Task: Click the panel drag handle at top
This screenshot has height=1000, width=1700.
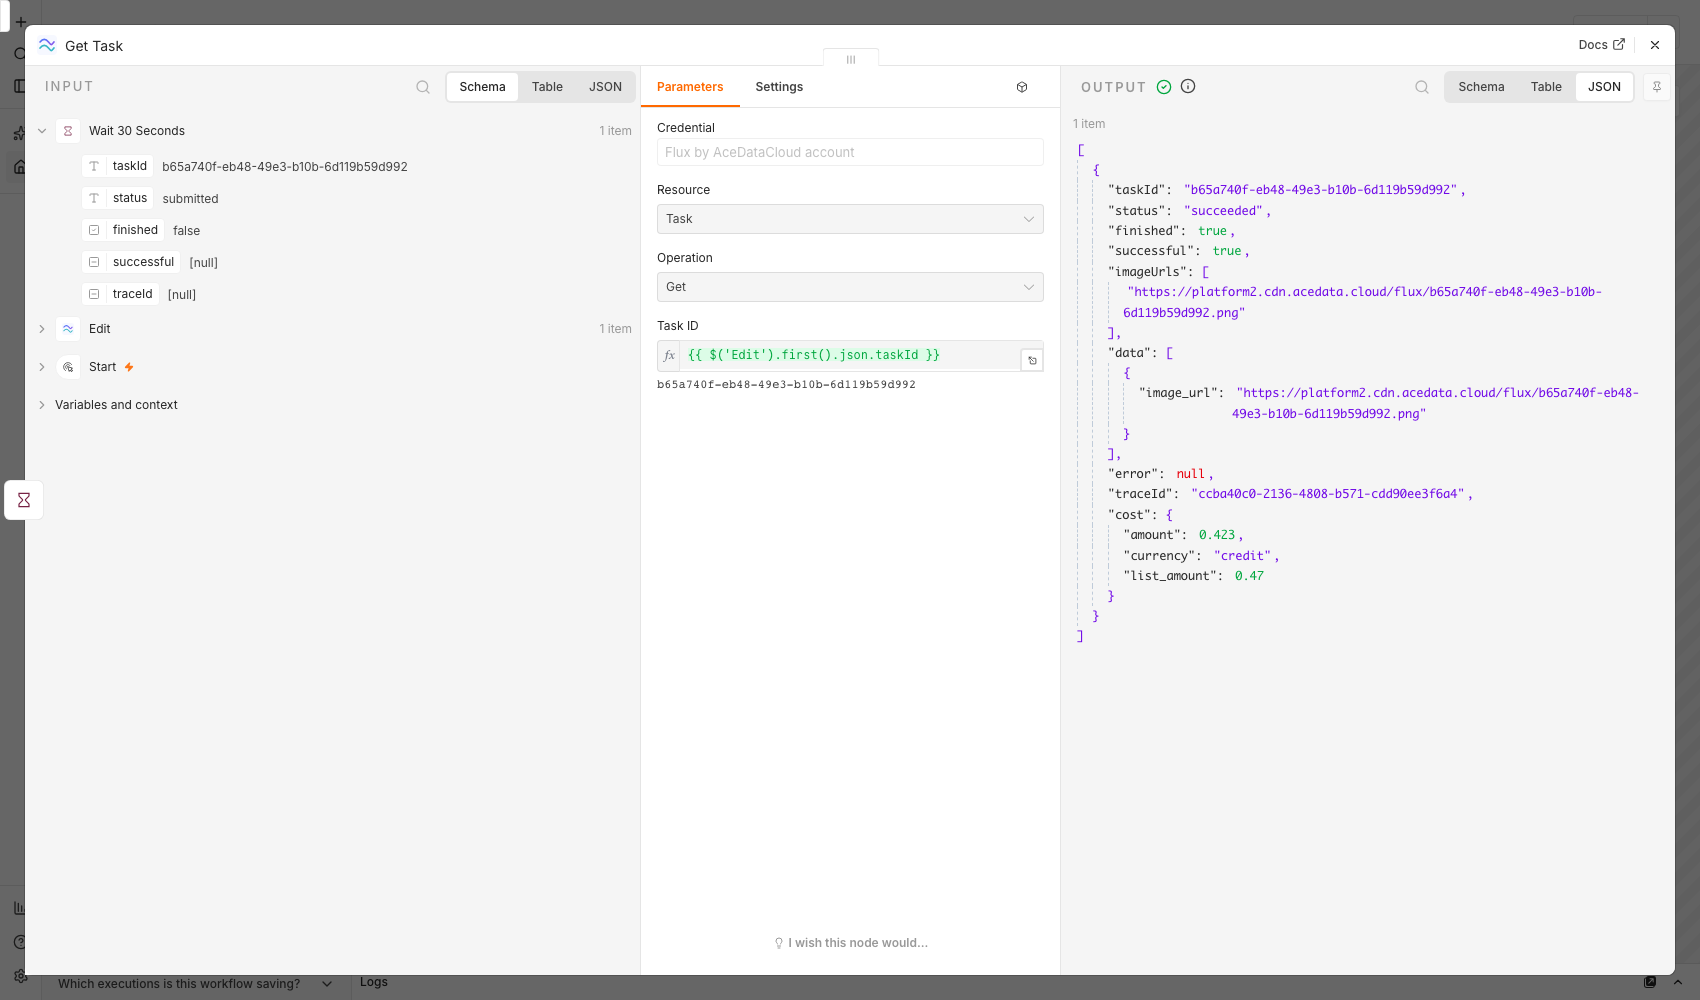Action: tap(851, 59)
